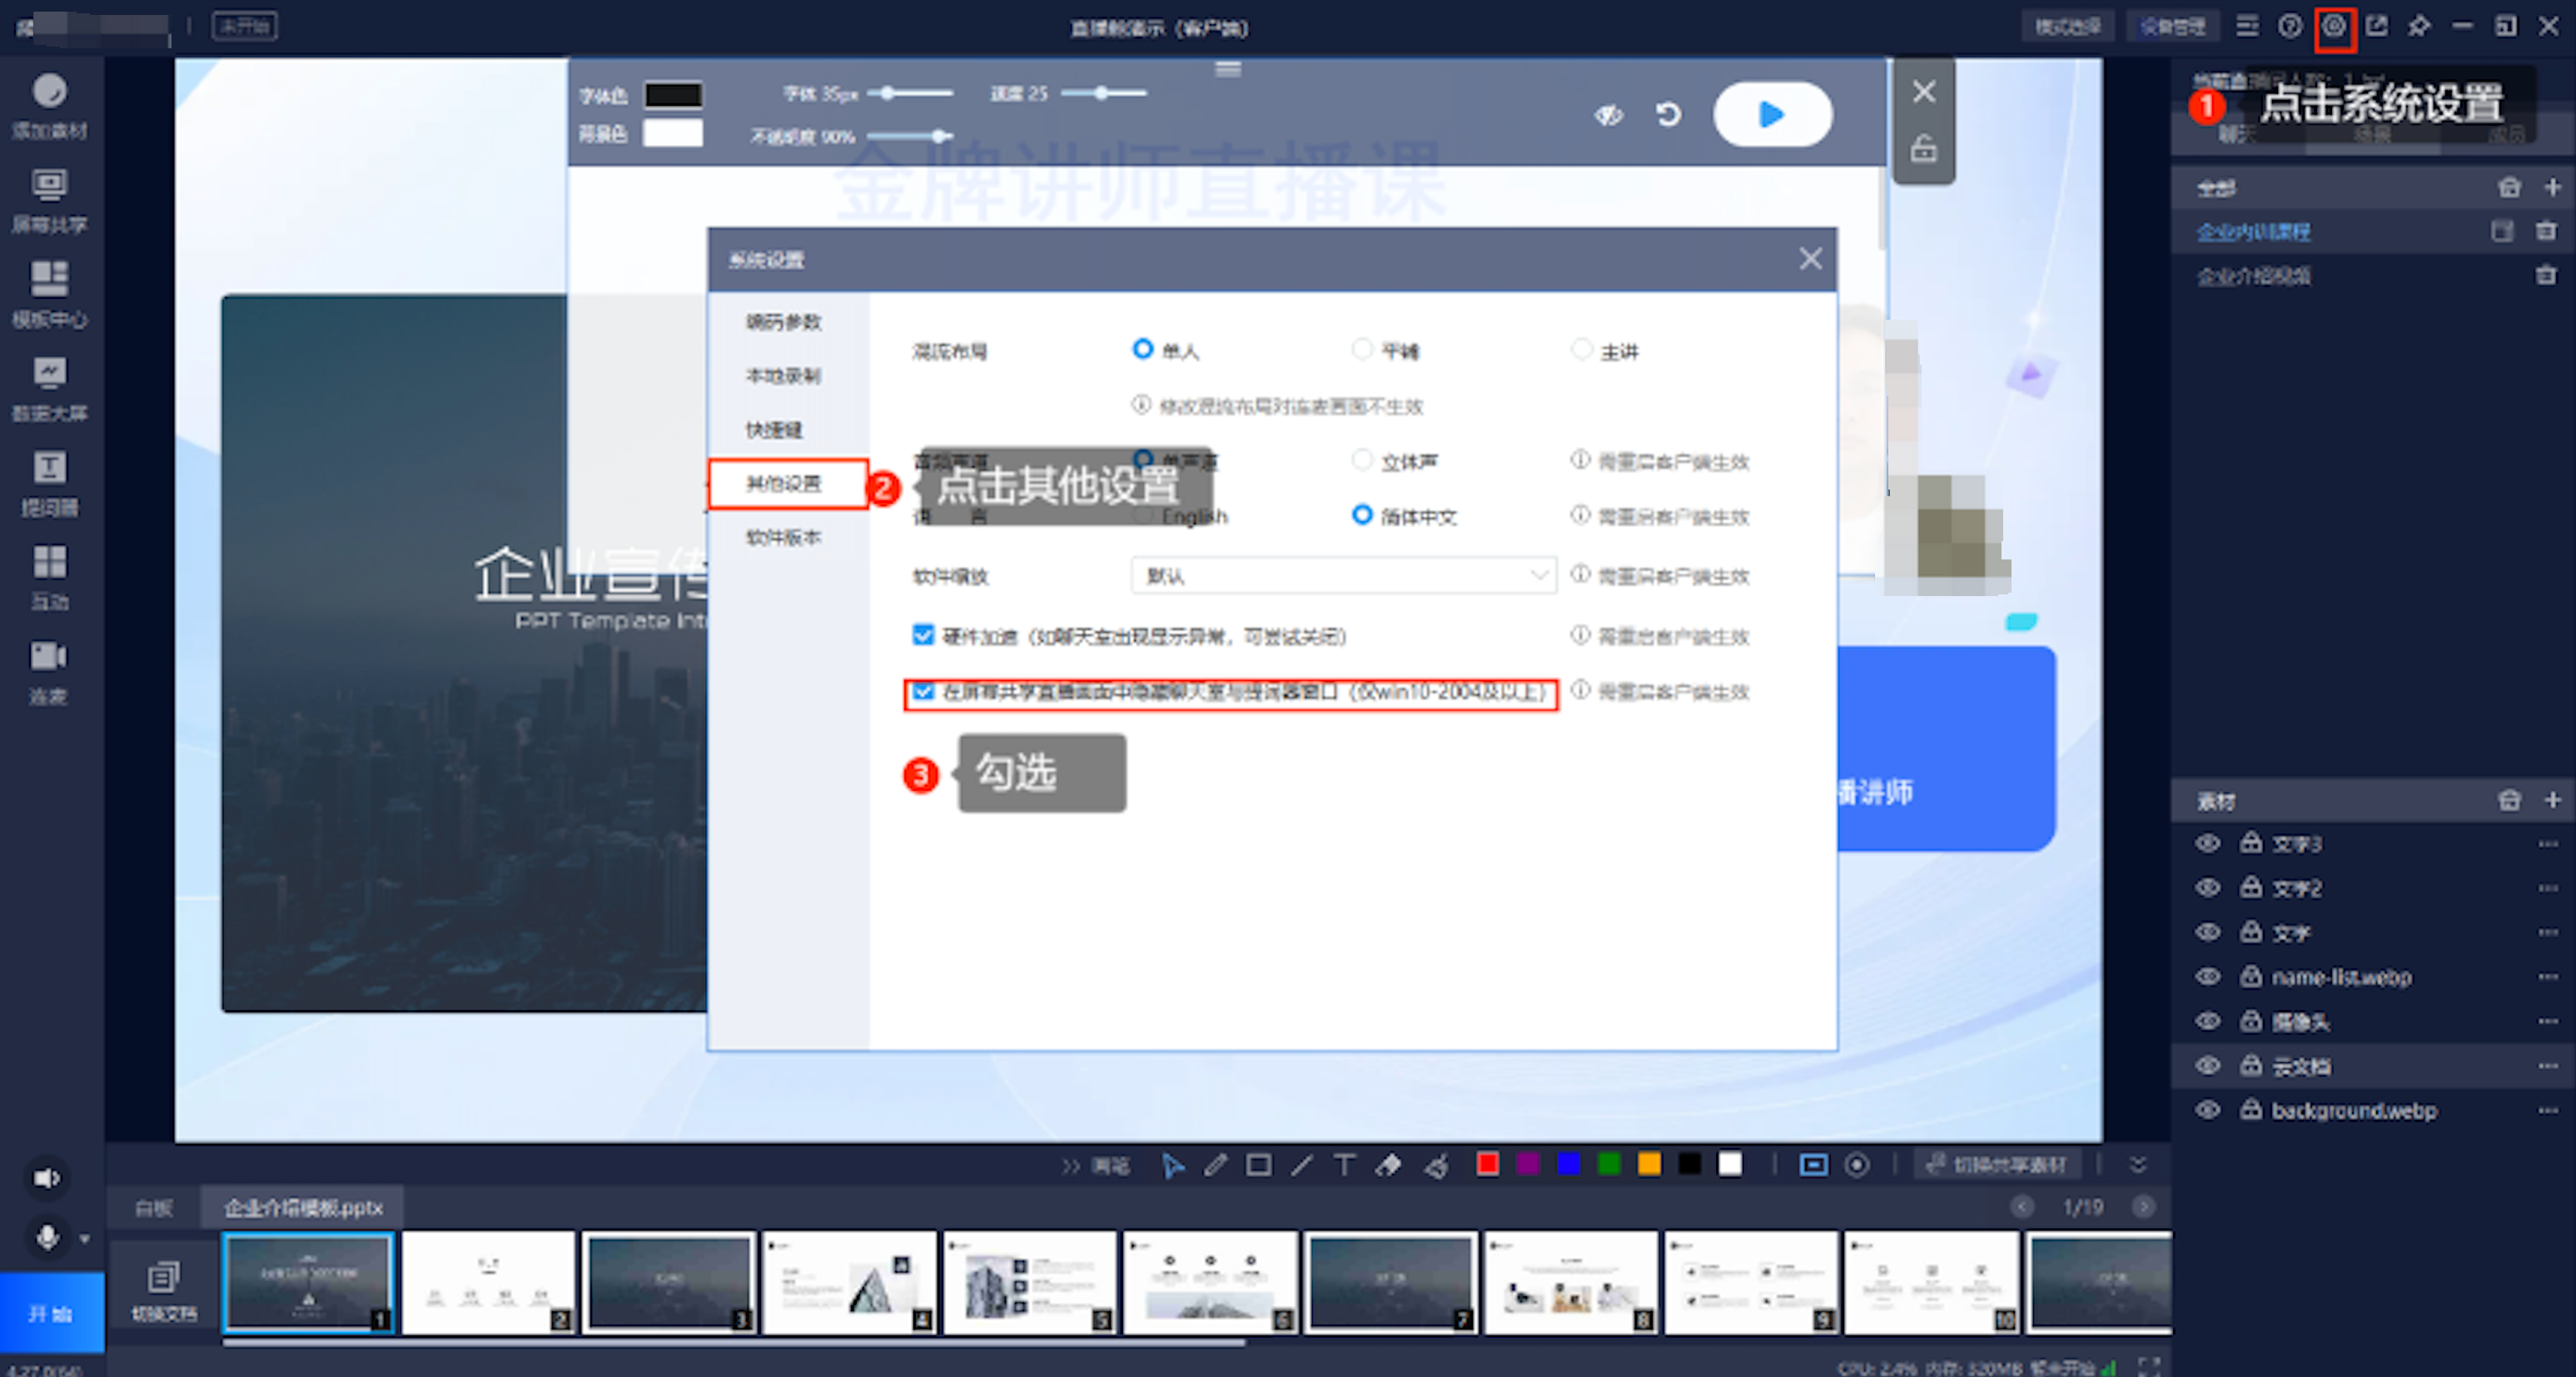Add a new item with 素材 plus icon
This screenshot has width=2576, height=1377.
(x=2552, y=800)
